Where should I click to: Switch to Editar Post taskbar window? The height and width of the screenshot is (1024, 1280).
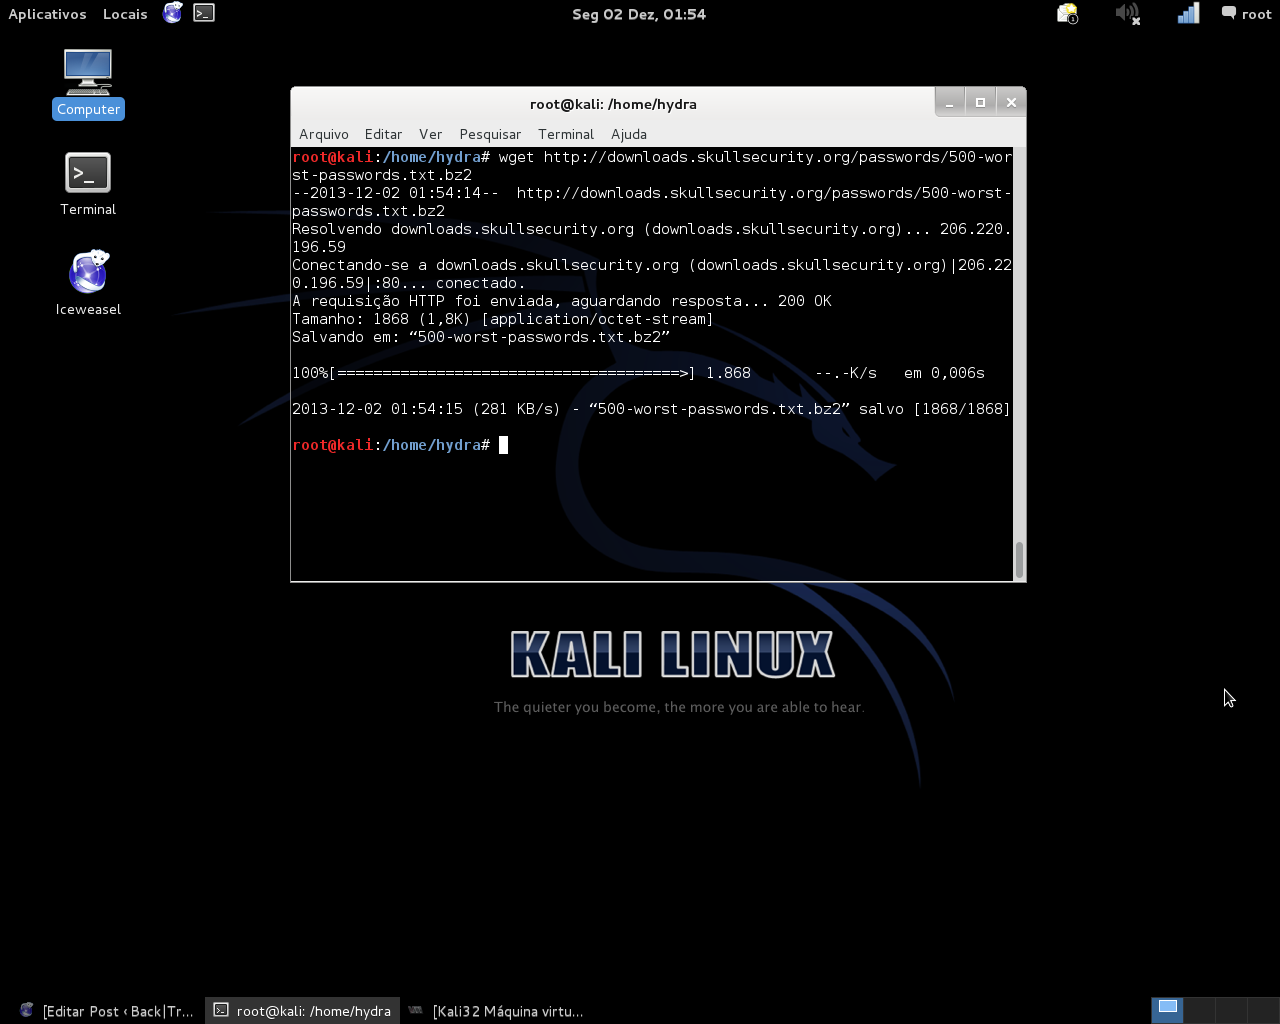tap(107, 1011)
